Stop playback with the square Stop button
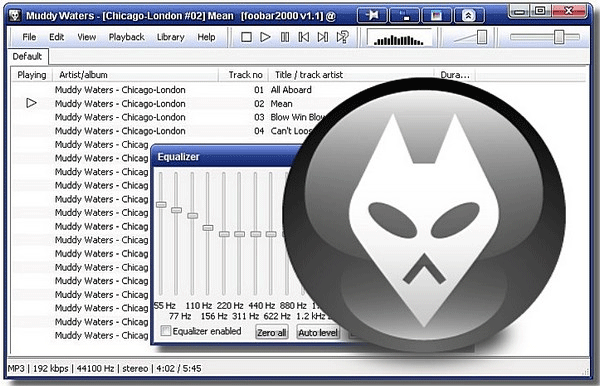Viewport: 600px width, 386px height. [x=246, y=37]
